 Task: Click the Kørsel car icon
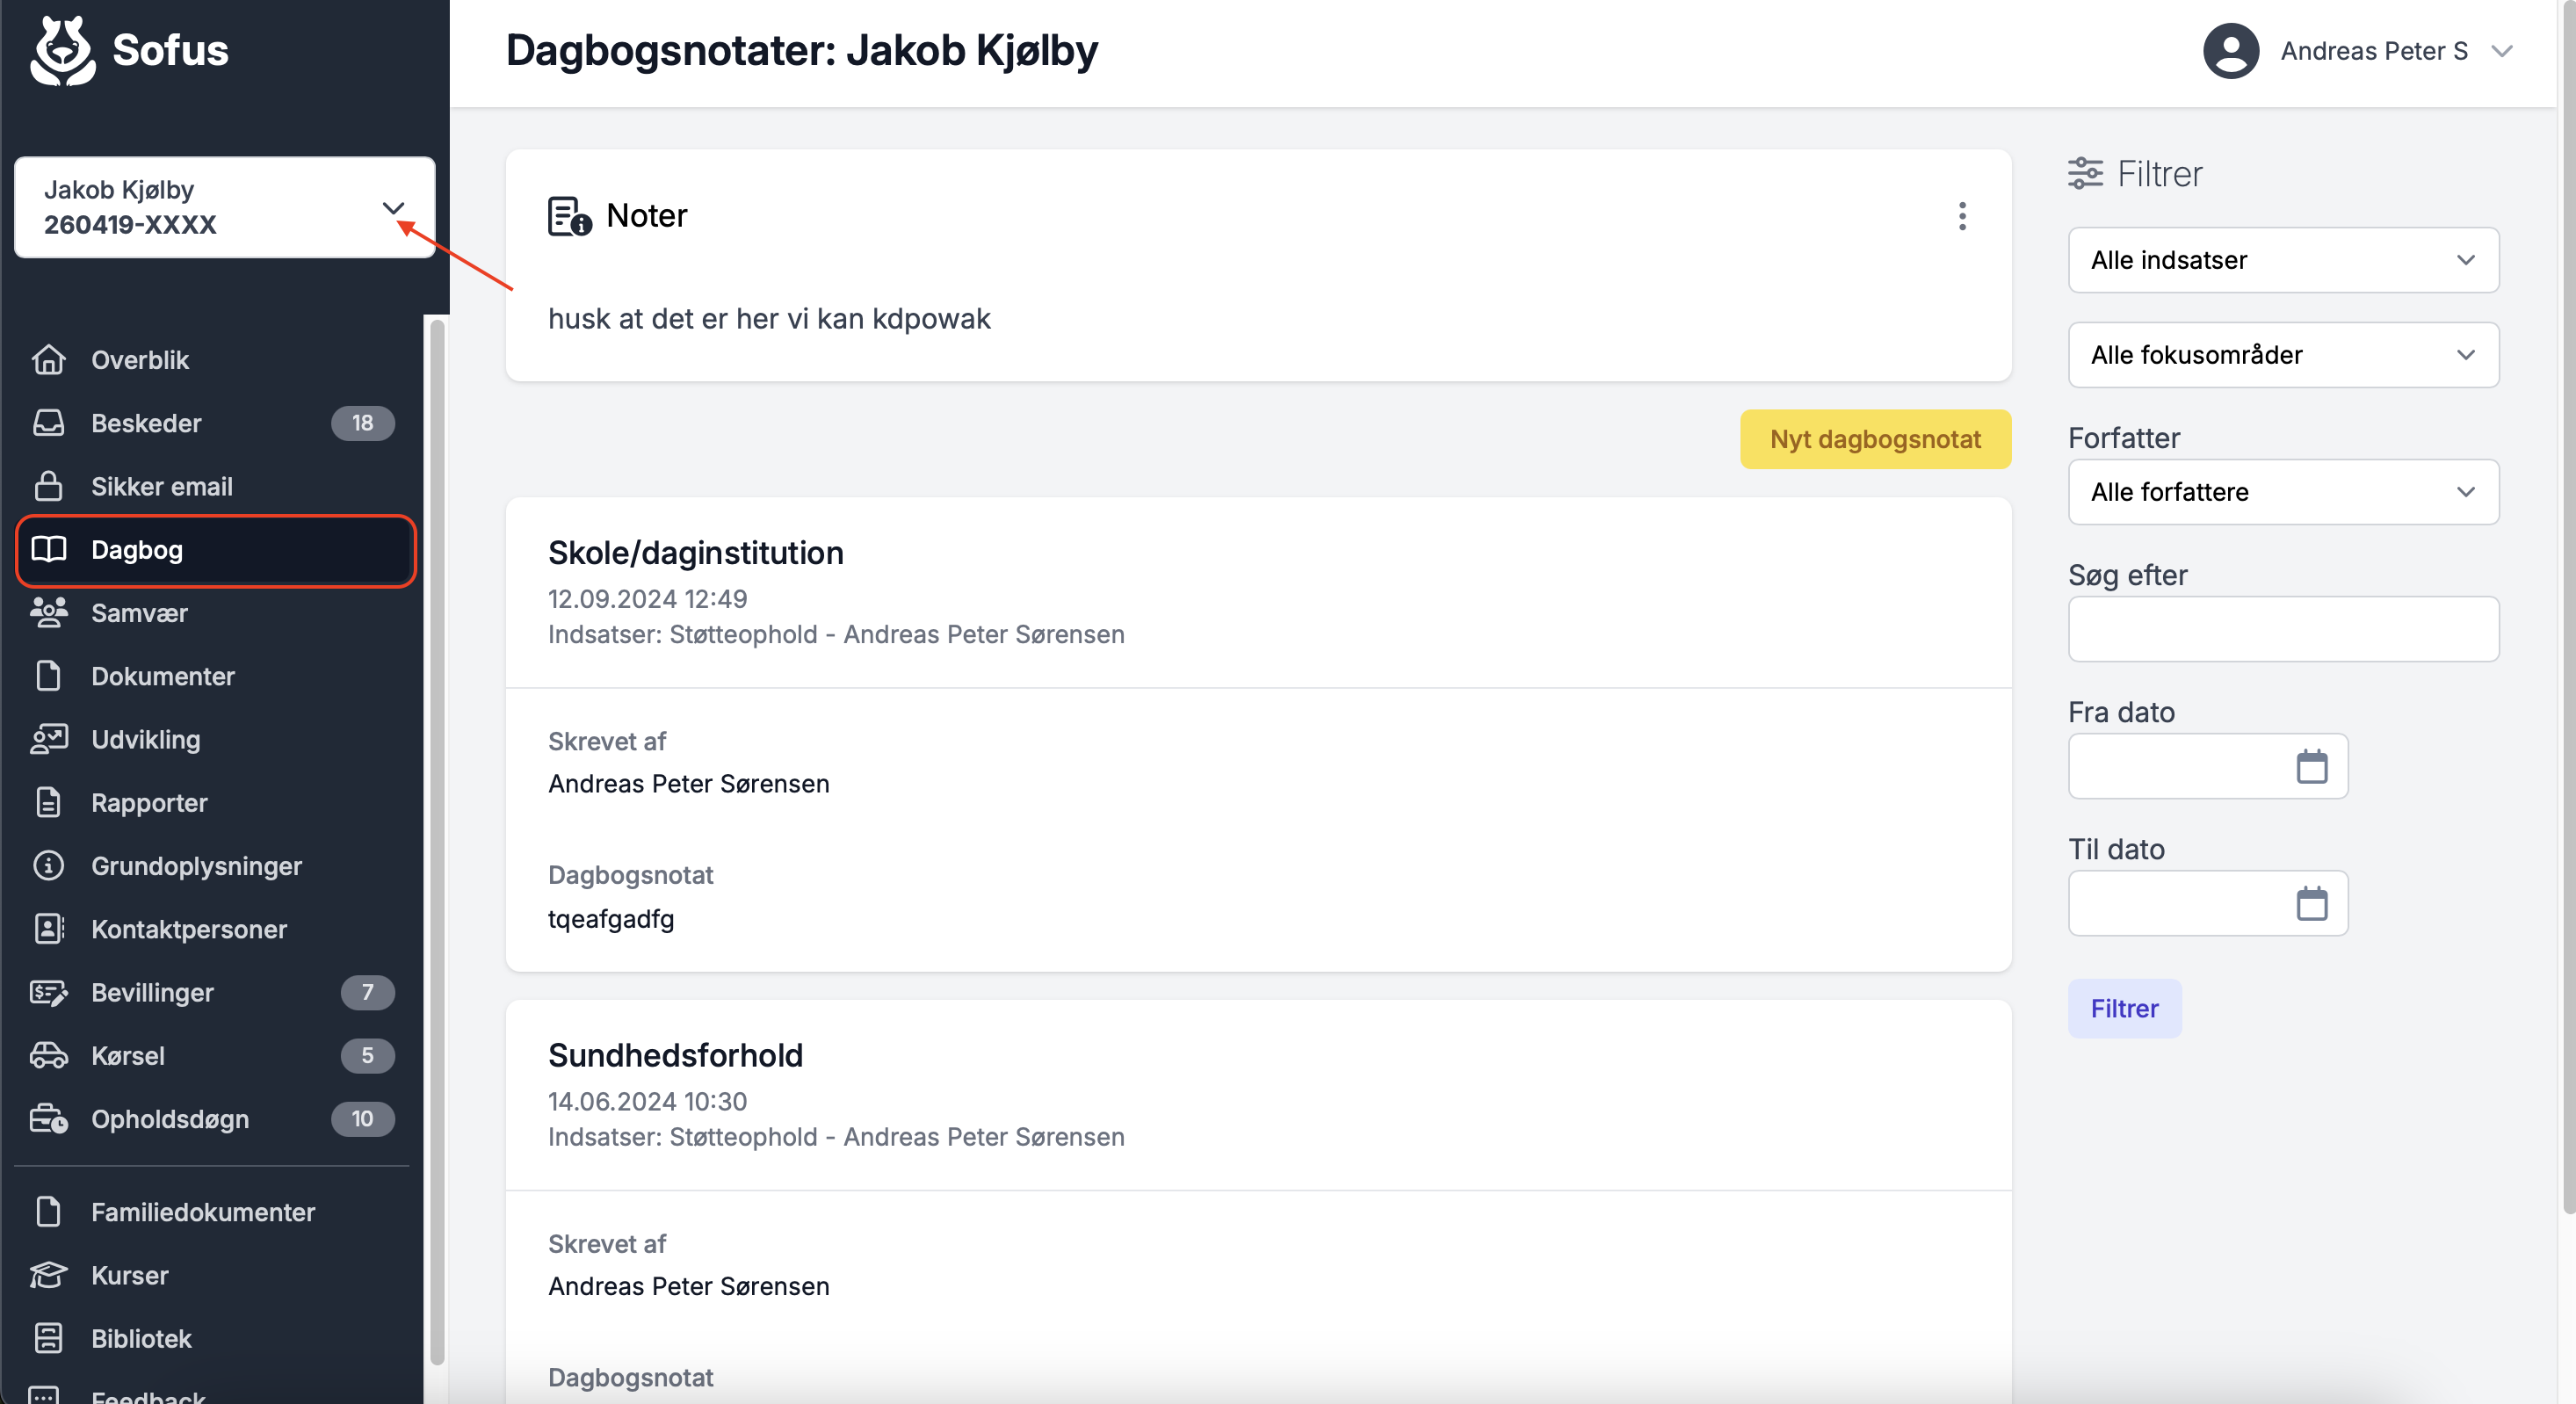click(x=48, y=1056)
